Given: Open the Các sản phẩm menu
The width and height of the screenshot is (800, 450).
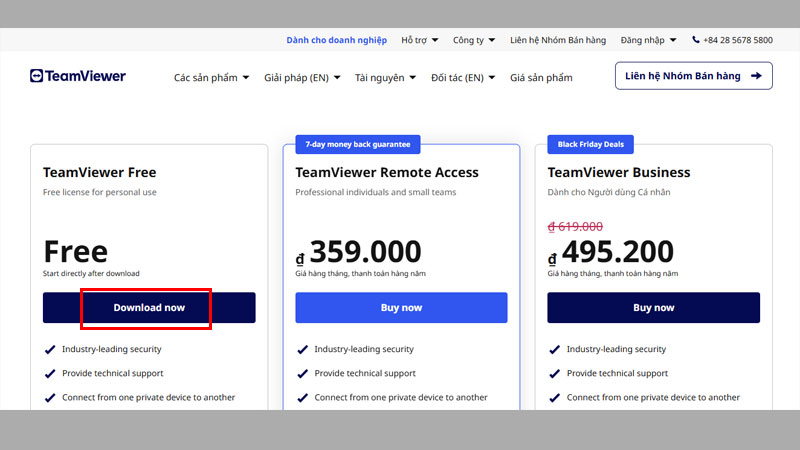Looking at the screenshot, I should tap(211, 77).
